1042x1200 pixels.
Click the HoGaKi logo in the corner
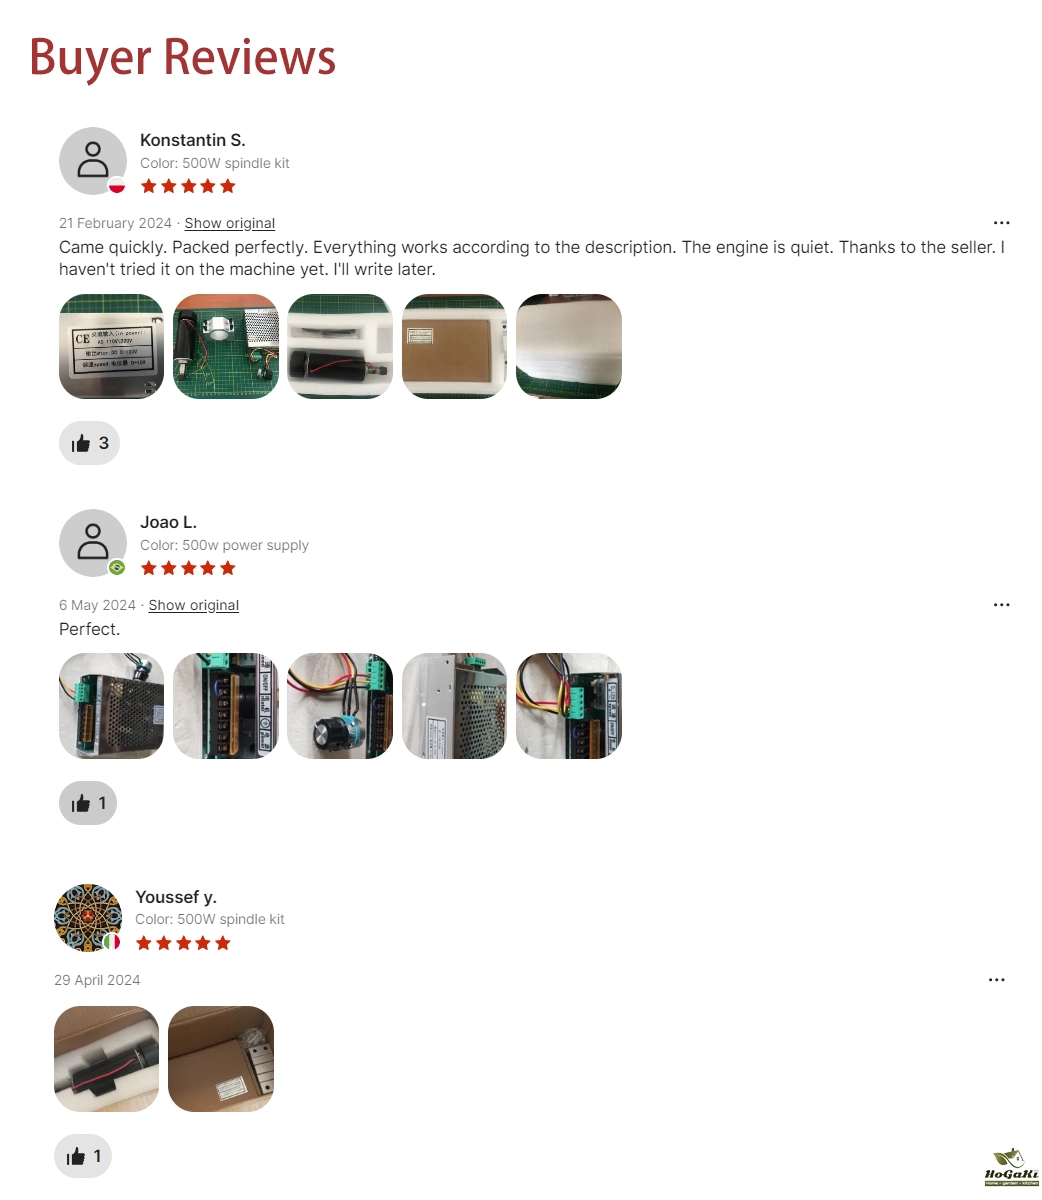(x=1012, y=1167)
